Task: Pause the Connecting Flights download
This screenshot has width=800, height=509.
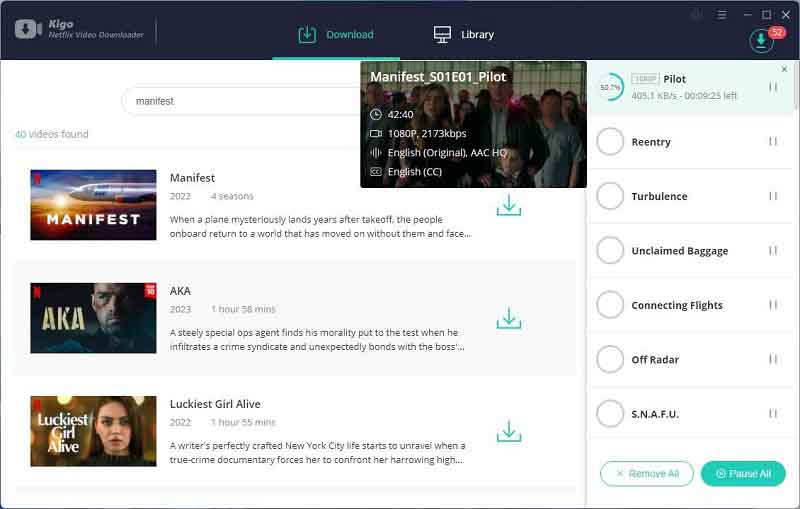Action: point(773,304)
